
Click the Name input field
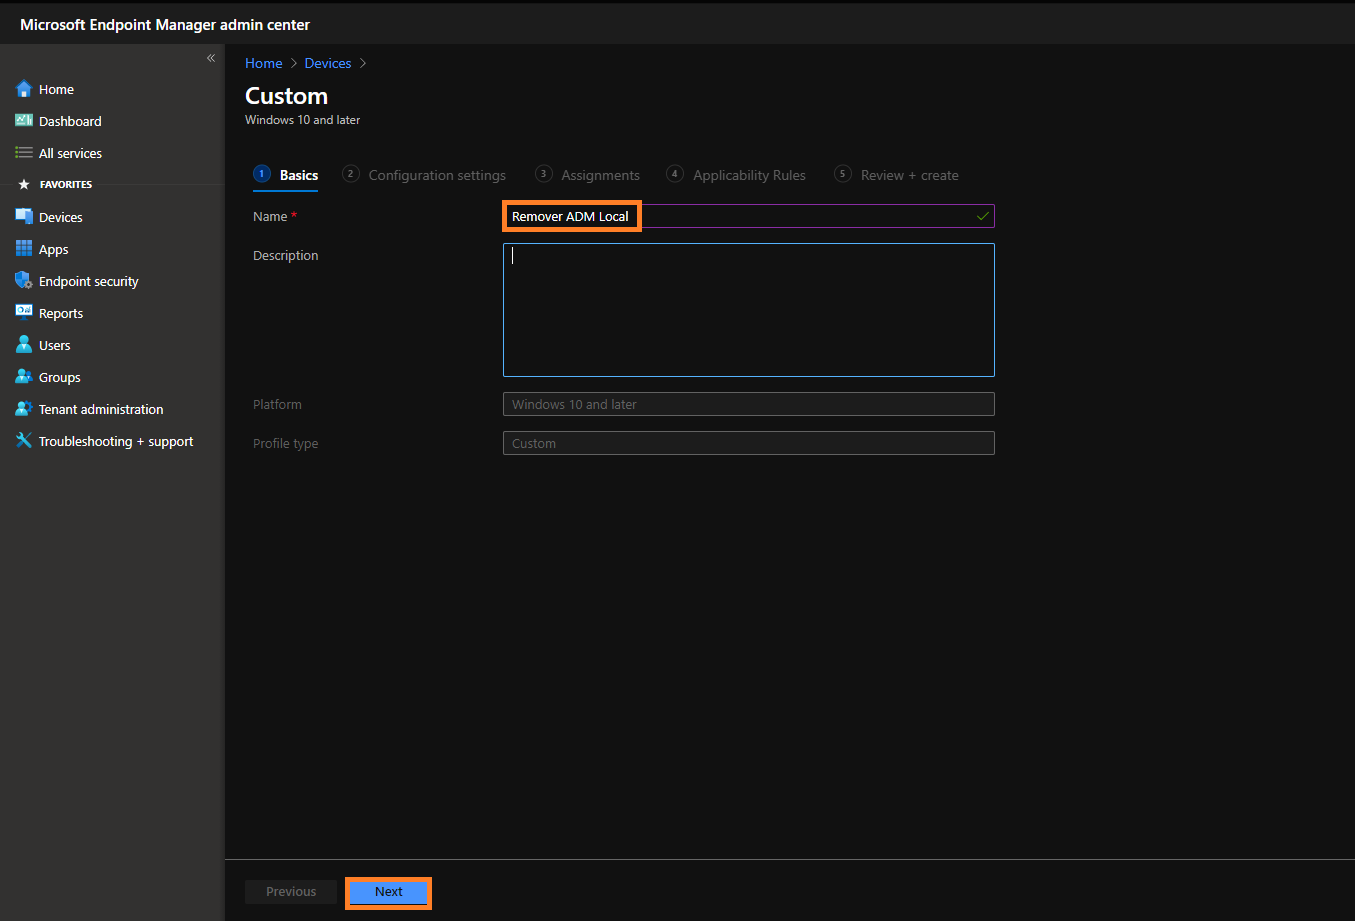click(x=749, y=216)
